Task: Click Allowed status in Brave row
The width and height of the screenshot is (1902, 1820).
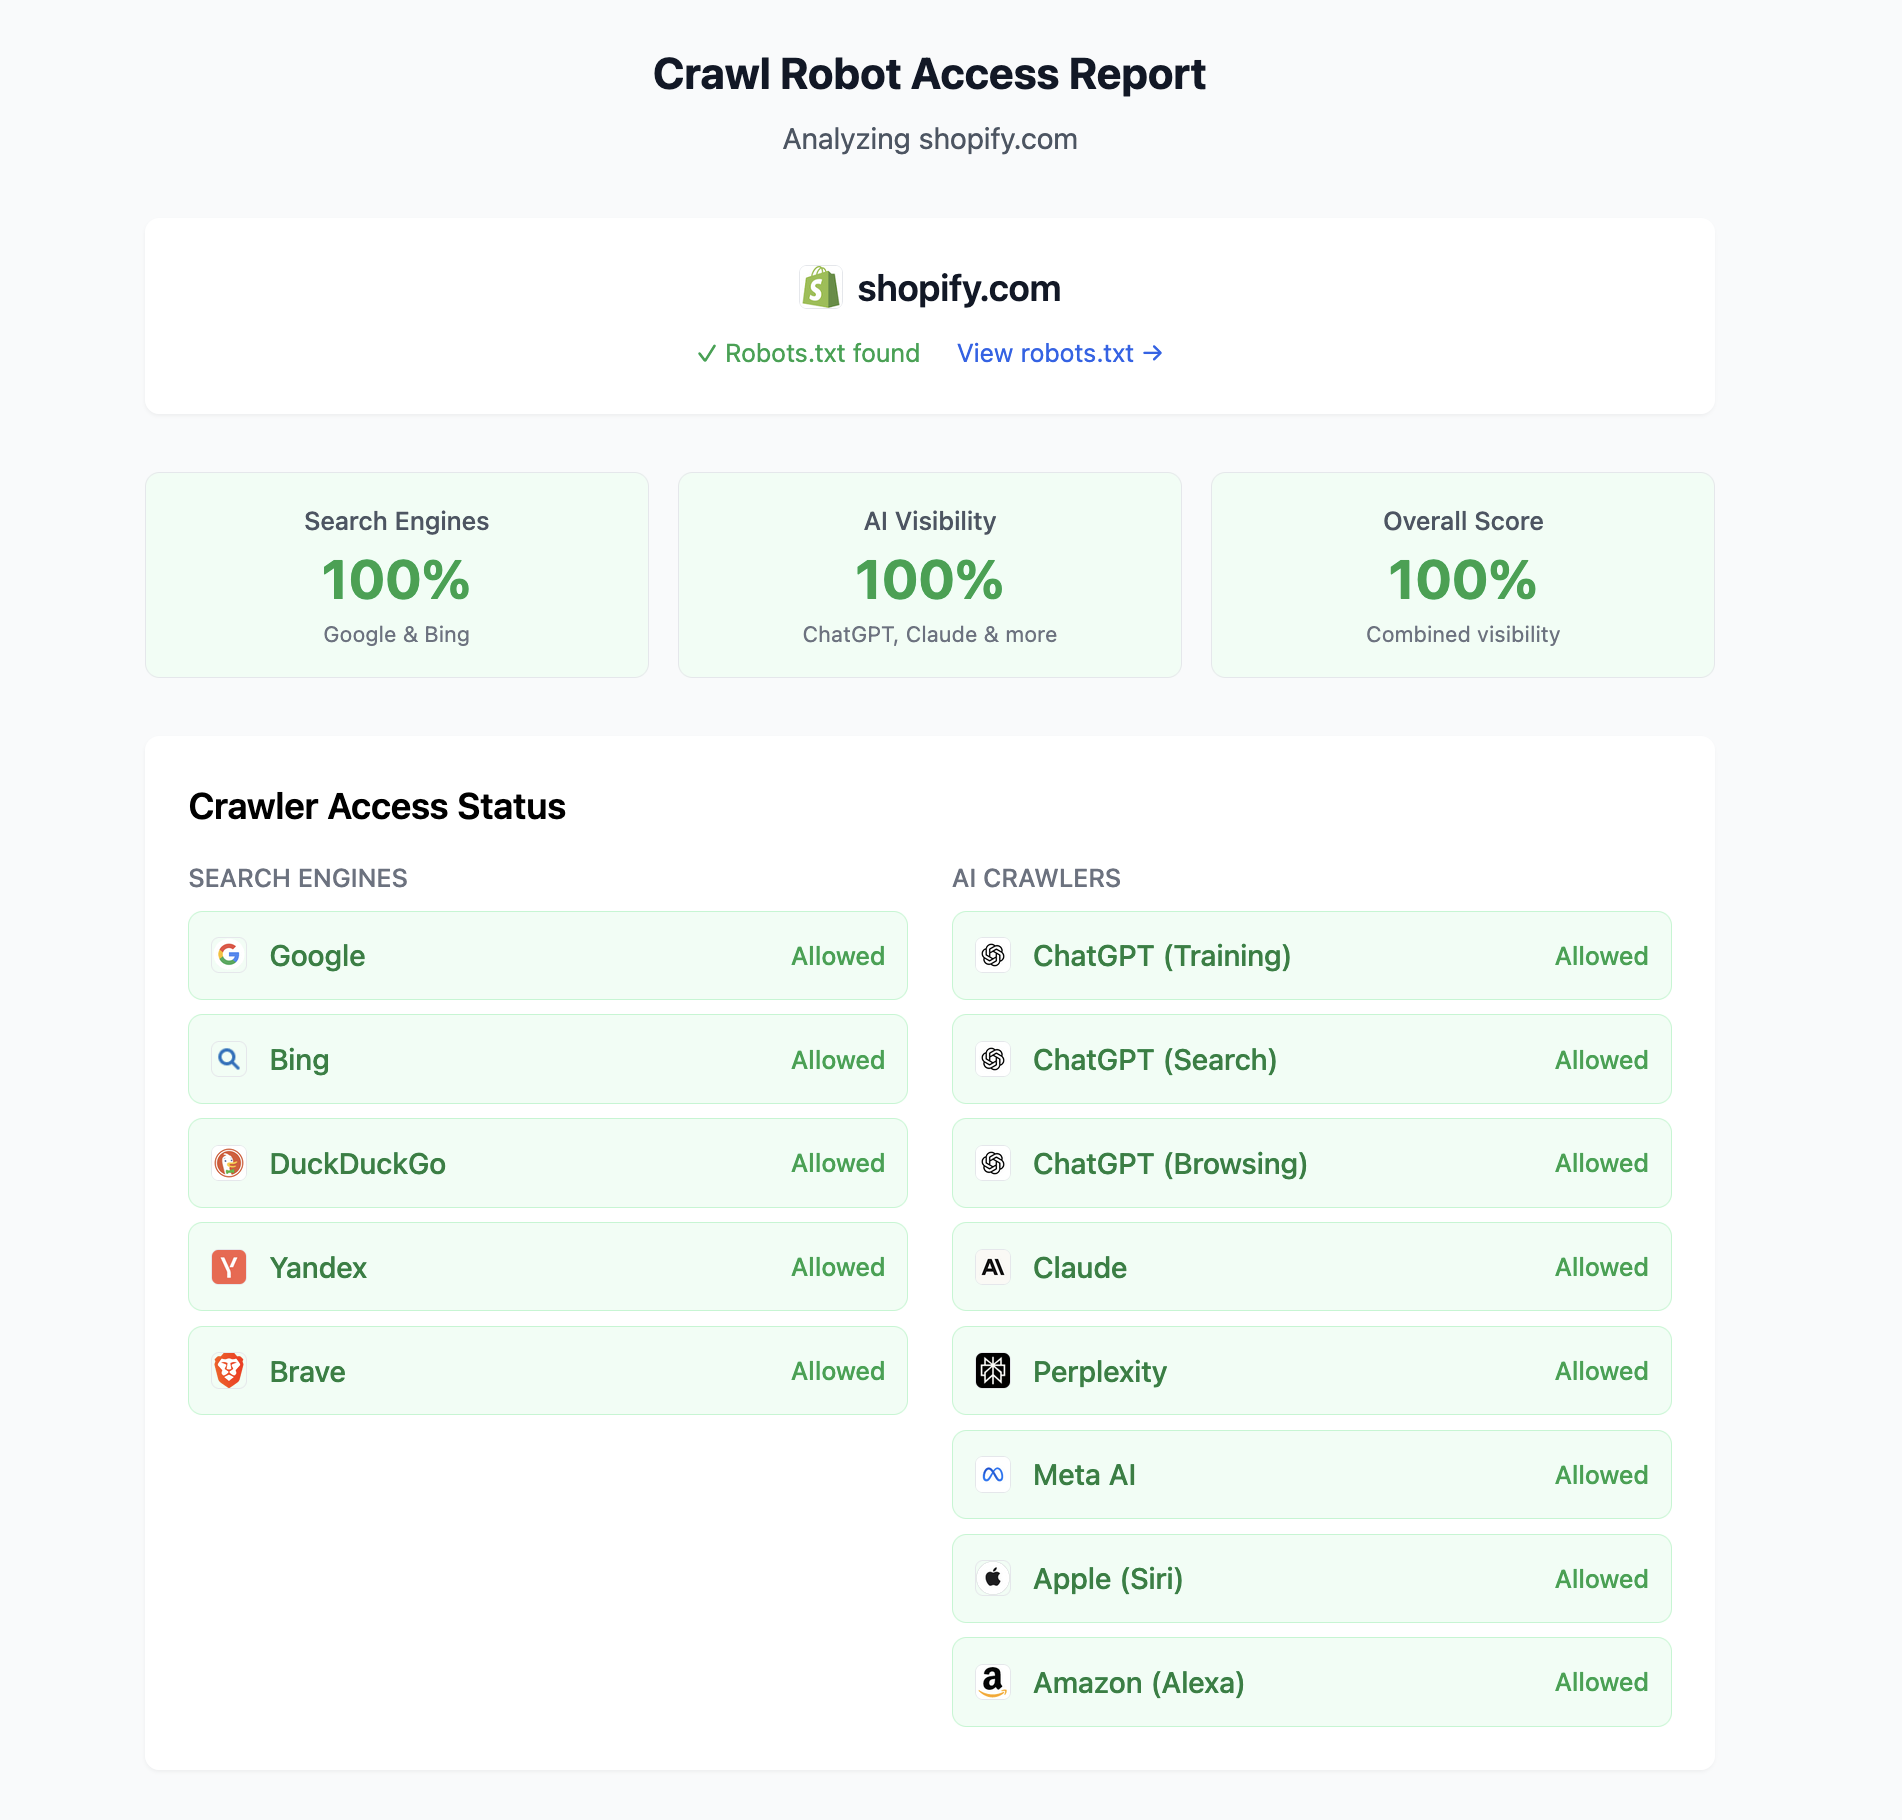Action: click(x=838, y=1371)
